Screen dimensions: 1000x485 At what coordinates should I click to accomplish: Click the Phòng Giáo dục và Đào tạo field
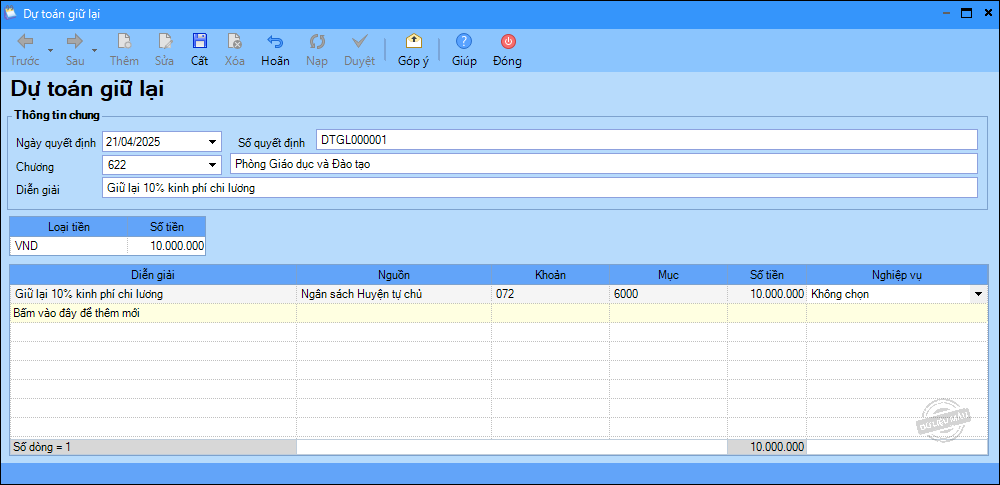point(603,164)
